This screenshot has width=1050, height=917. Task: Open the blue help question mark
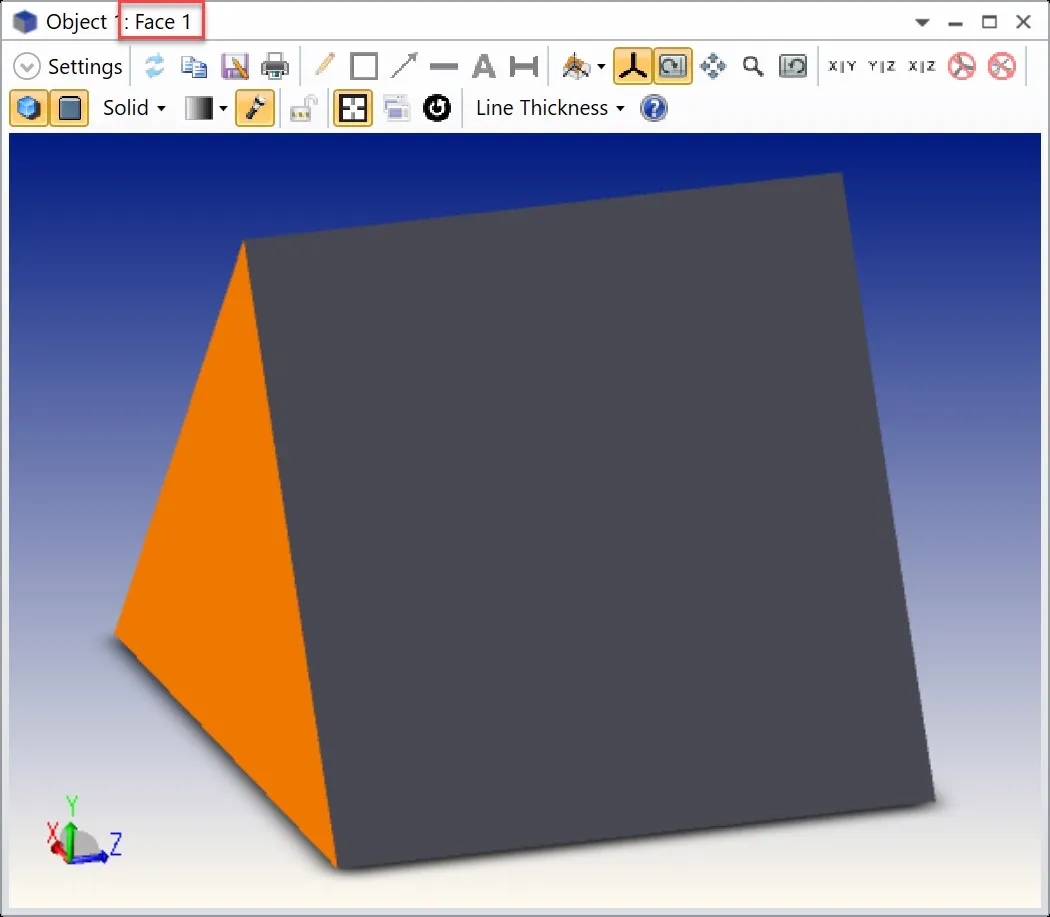tap(653, 108)
